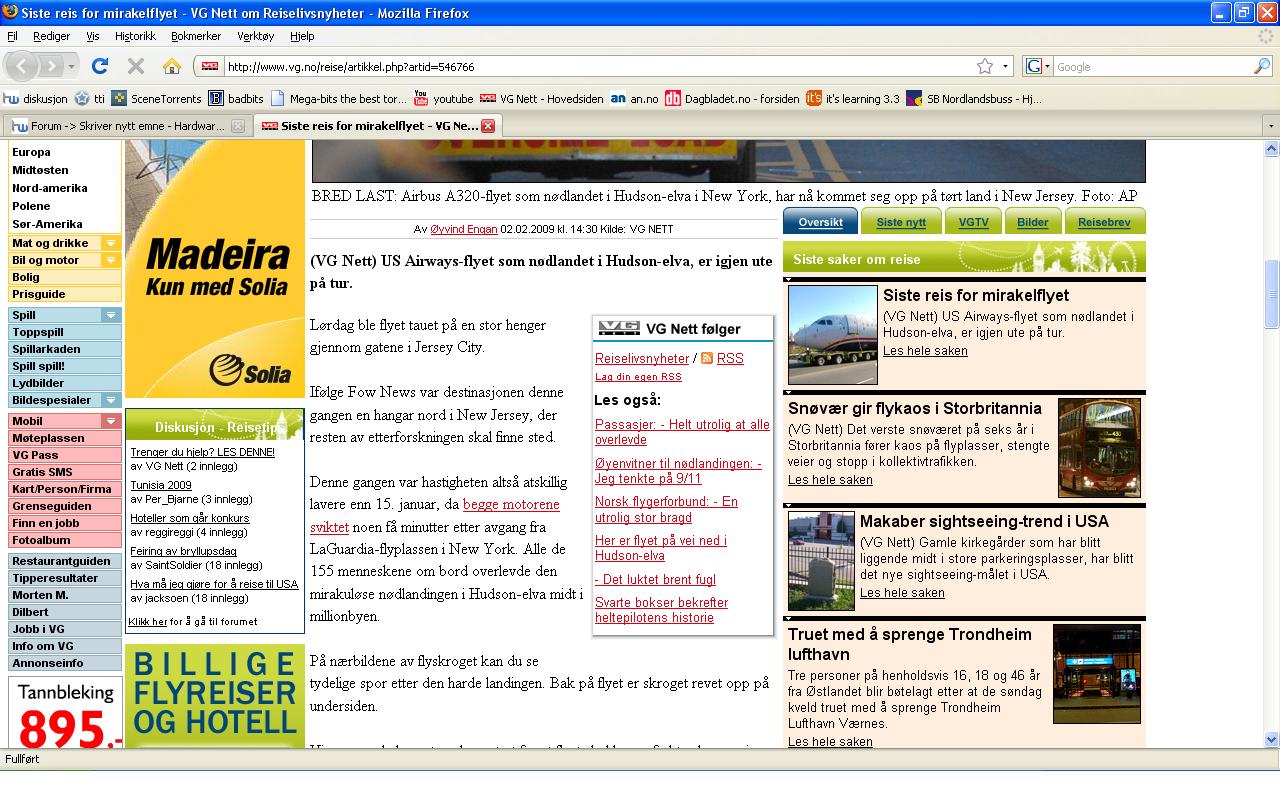The width and height of the screenshot is (1280, 800).
Task: Open the badbits bookmark
Action: pos(236,99)
